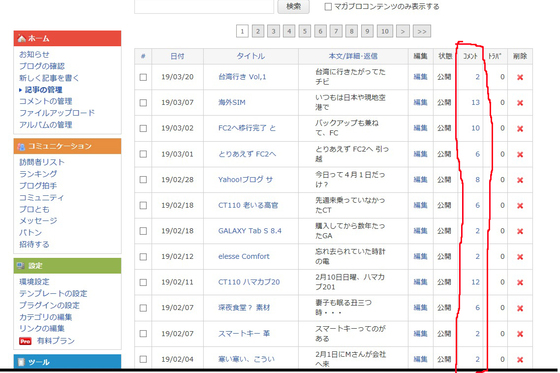Tick the 海外SIM row checkbox

143,103
